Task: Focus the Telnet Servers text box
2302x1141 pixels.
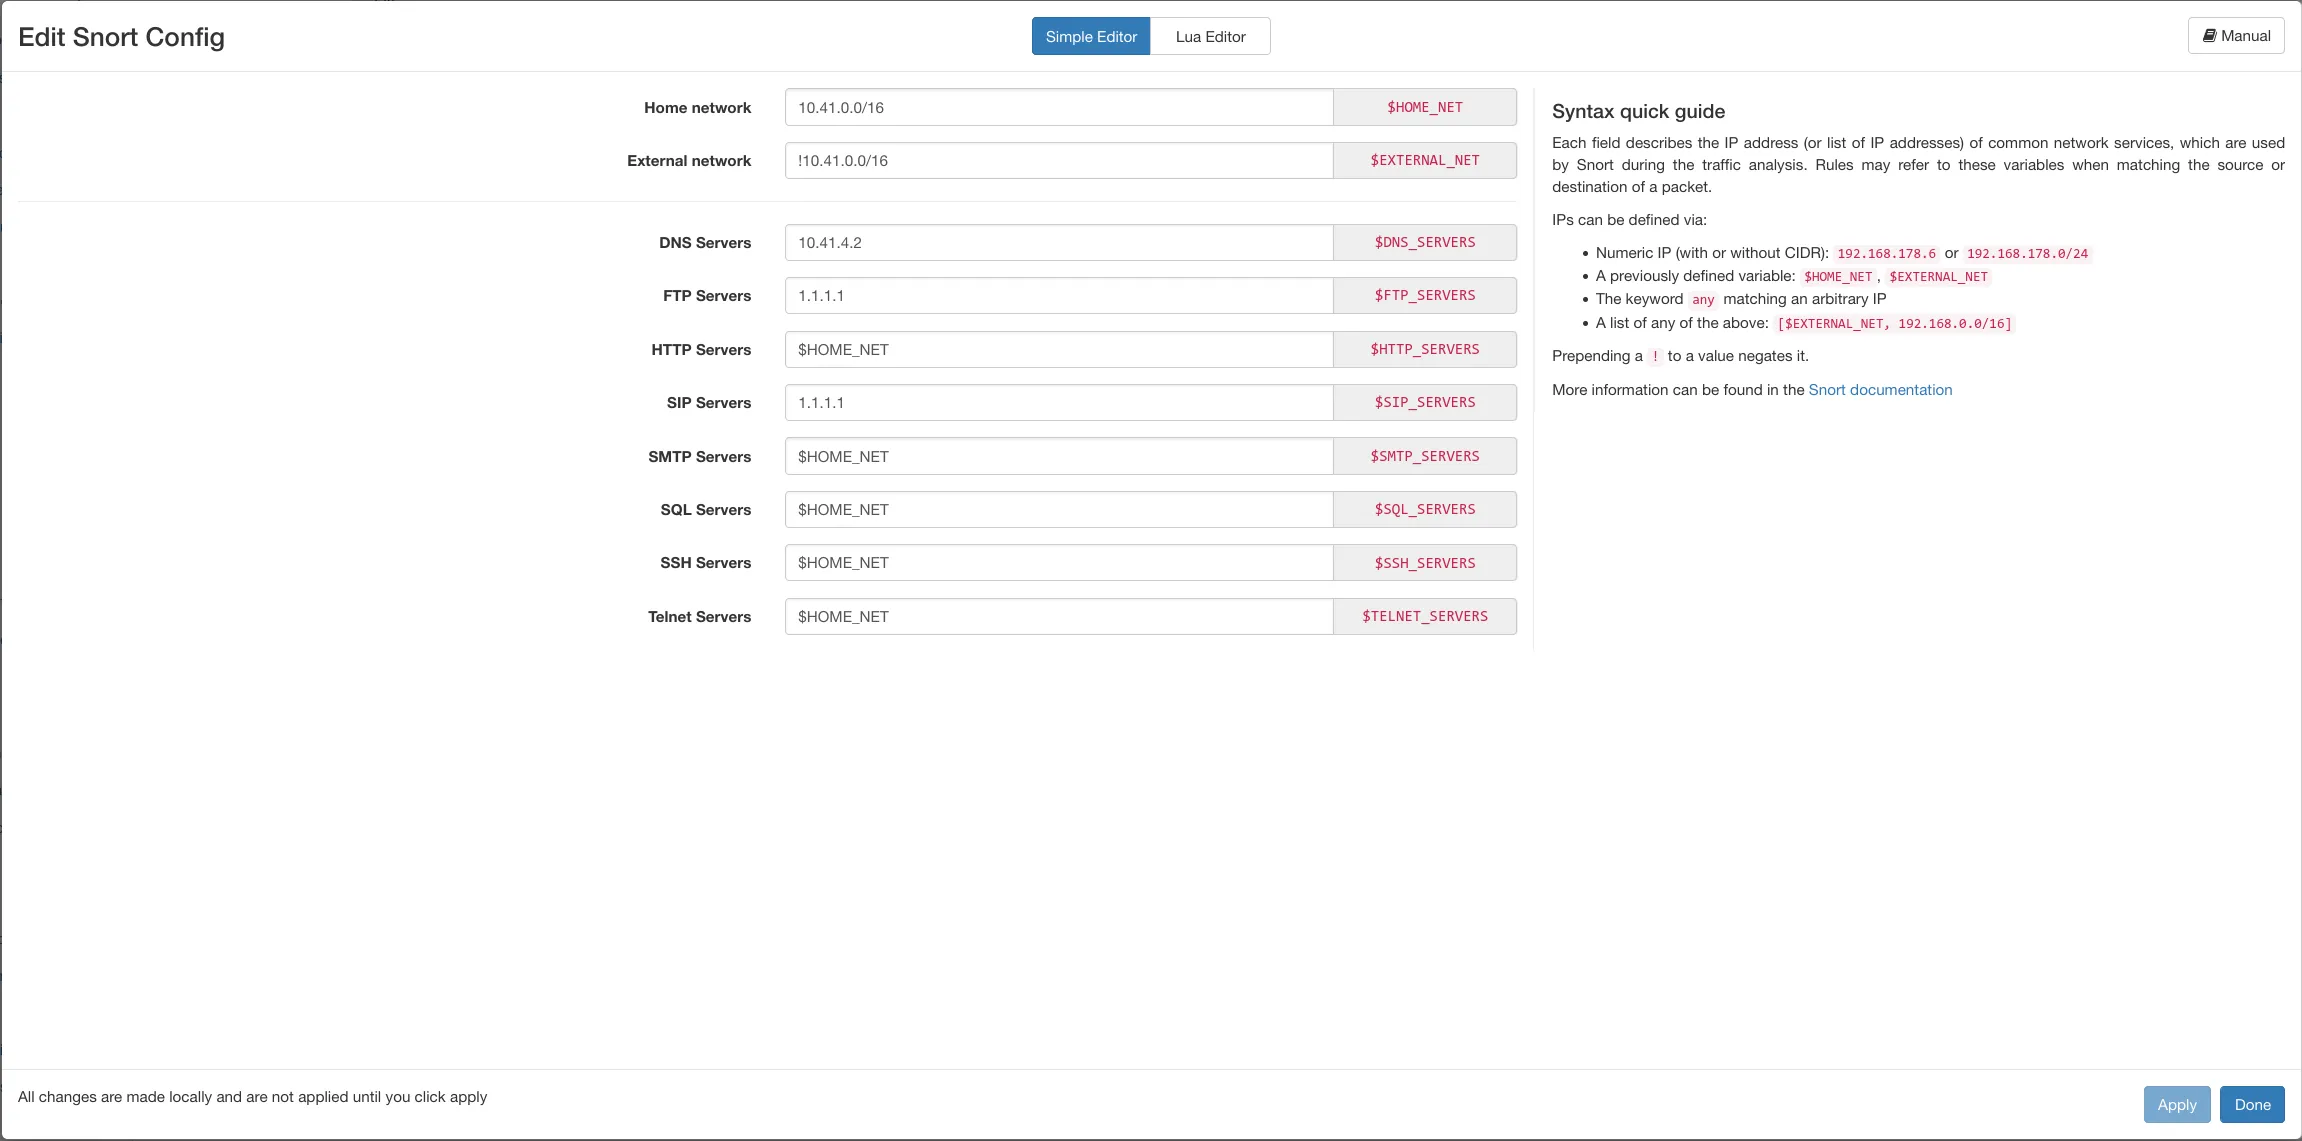Action: pos(1058,617)
